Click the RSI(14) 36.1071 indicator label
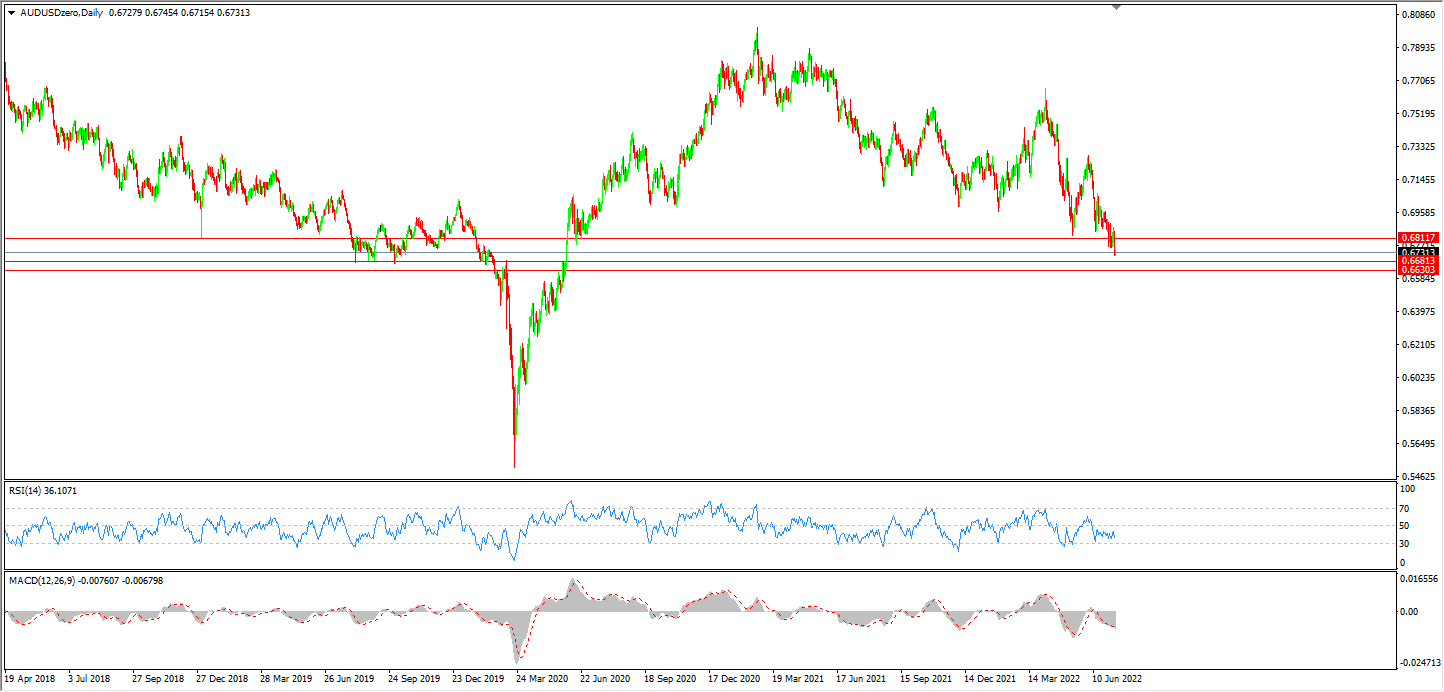This screenshot has width=1444, height=692. tap(43, 491)
